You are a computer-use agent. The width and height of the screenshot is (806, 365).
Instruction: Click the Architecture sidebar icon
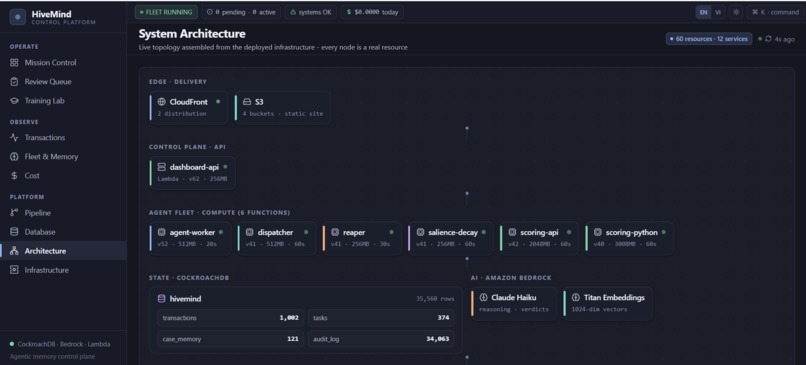tap(14, 251)
